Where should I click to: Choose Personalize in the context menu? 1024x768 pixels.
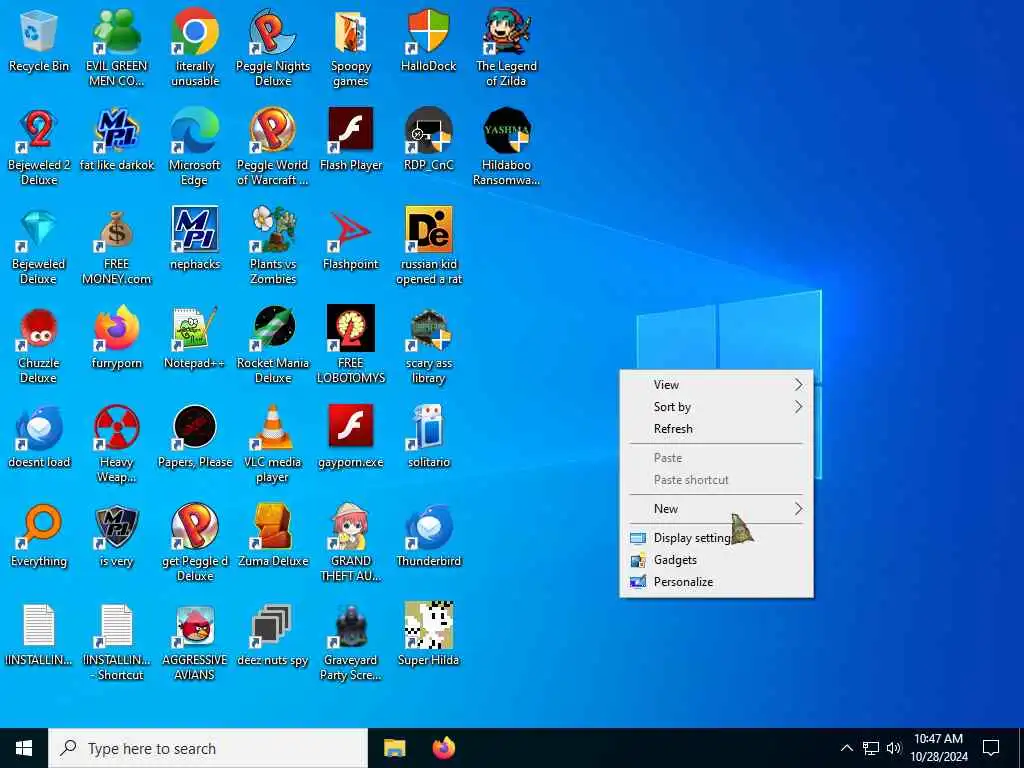point(716,582)
